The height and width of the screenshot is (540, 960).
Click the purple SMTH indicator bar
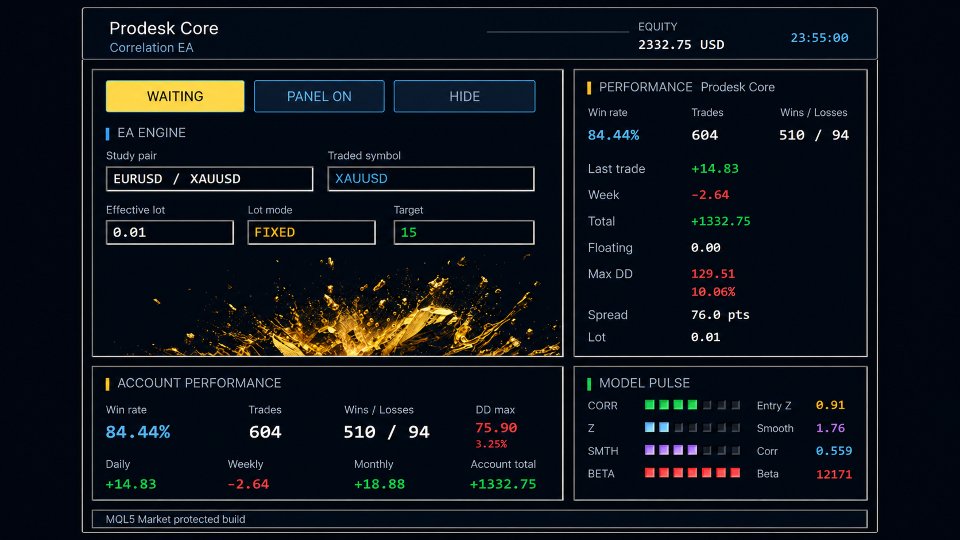click(692, 450)
